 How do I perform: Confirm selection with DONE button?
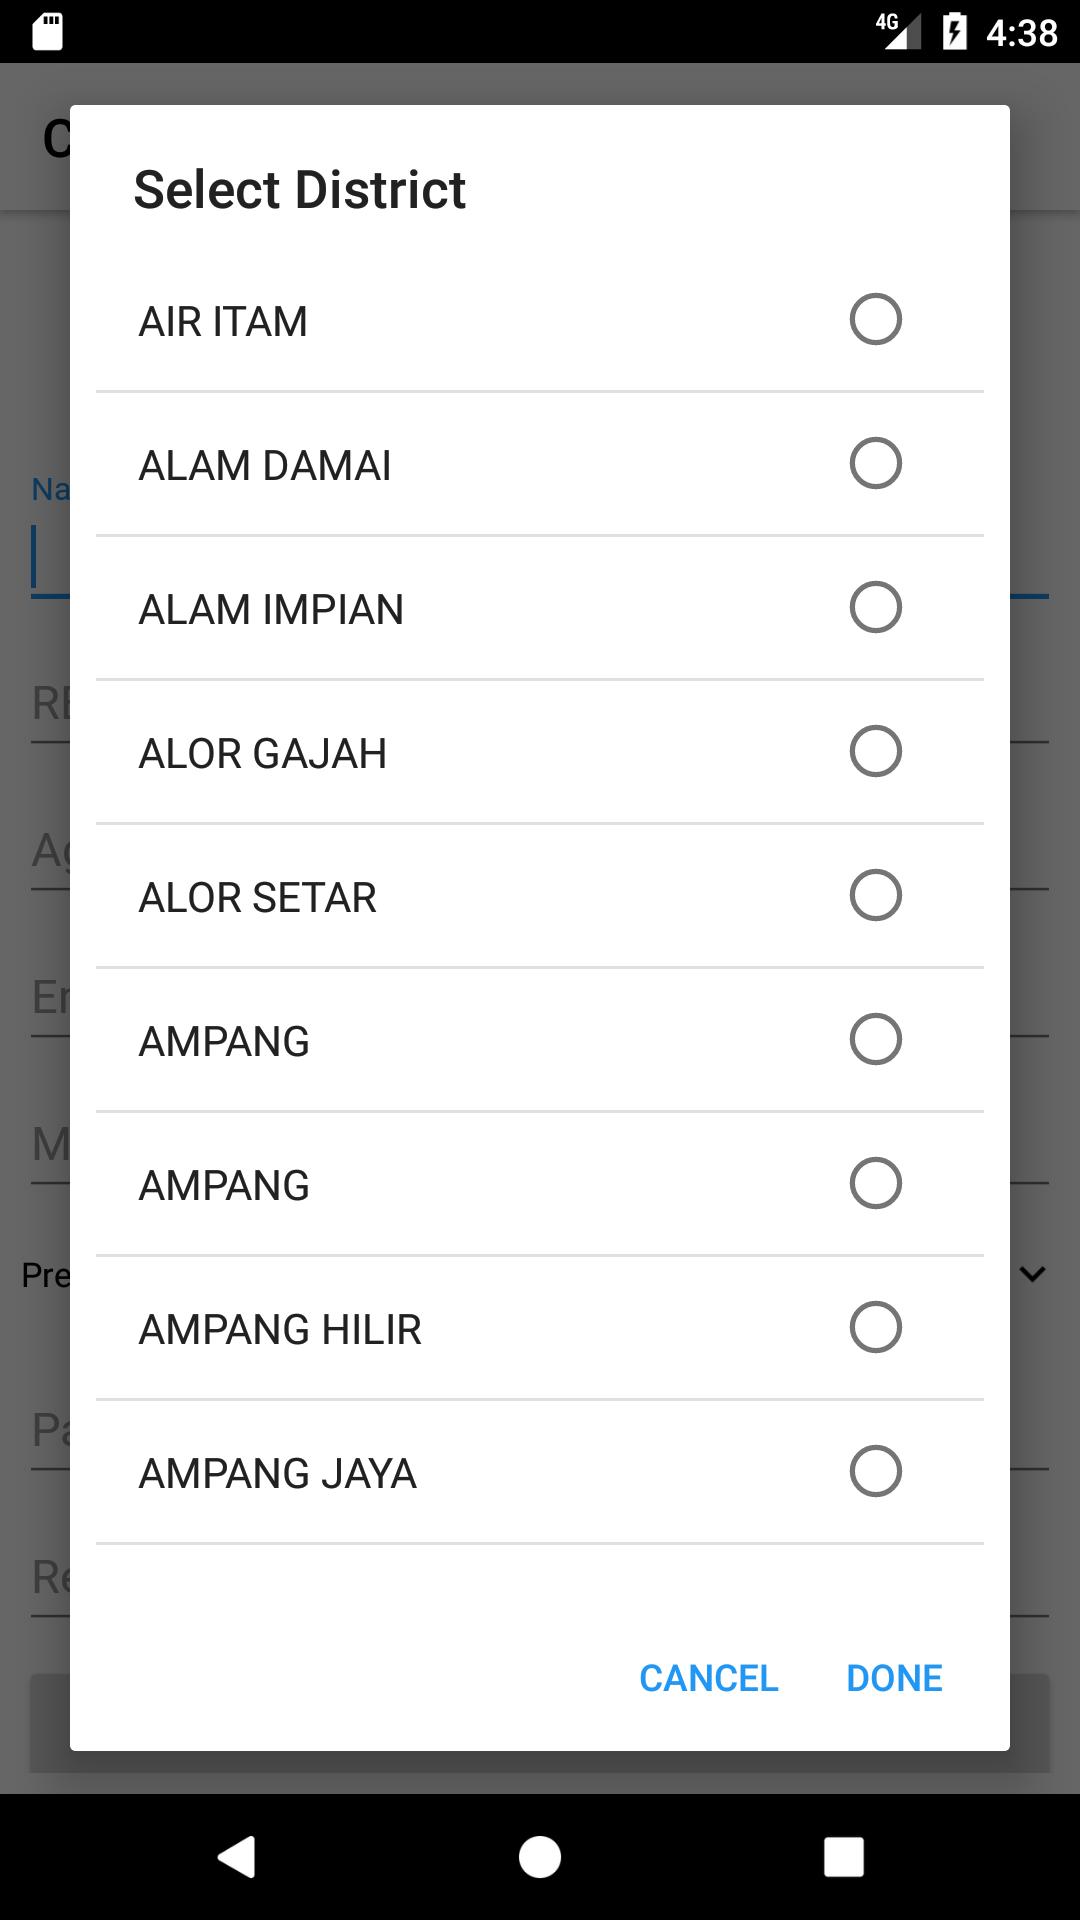coord(894,1678)
